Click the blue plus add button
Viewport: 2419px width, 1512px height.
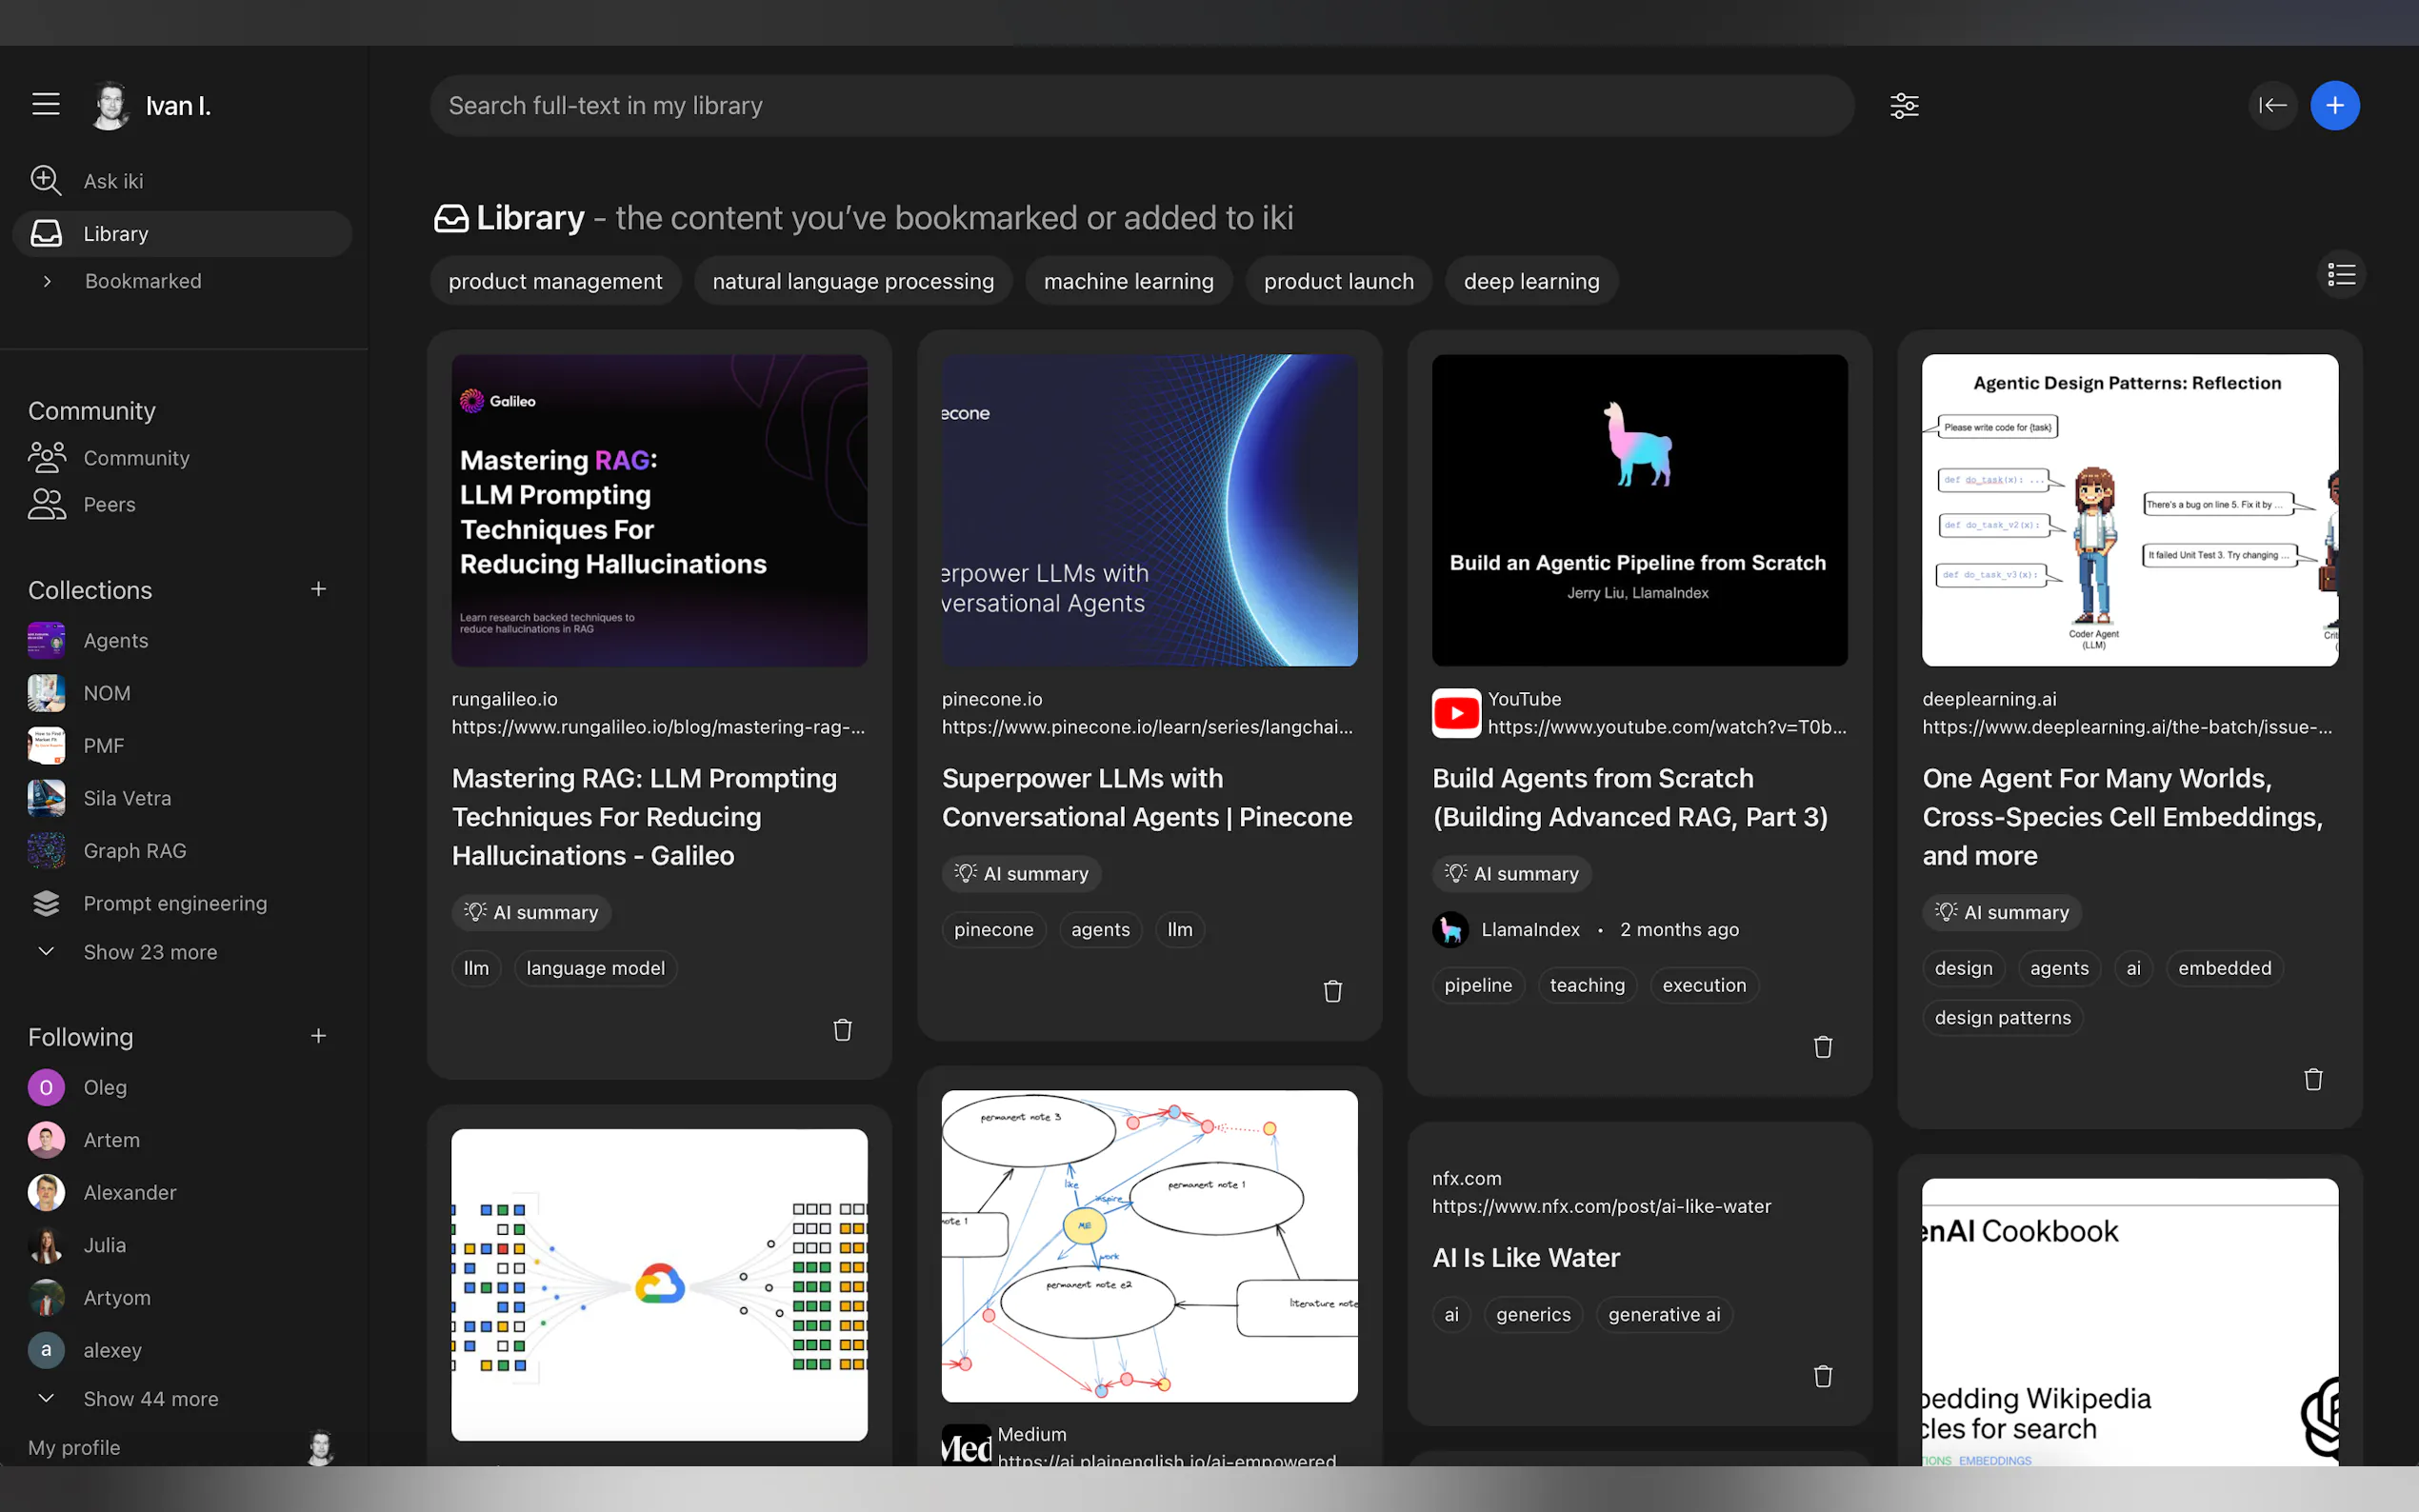(2334, 106)
